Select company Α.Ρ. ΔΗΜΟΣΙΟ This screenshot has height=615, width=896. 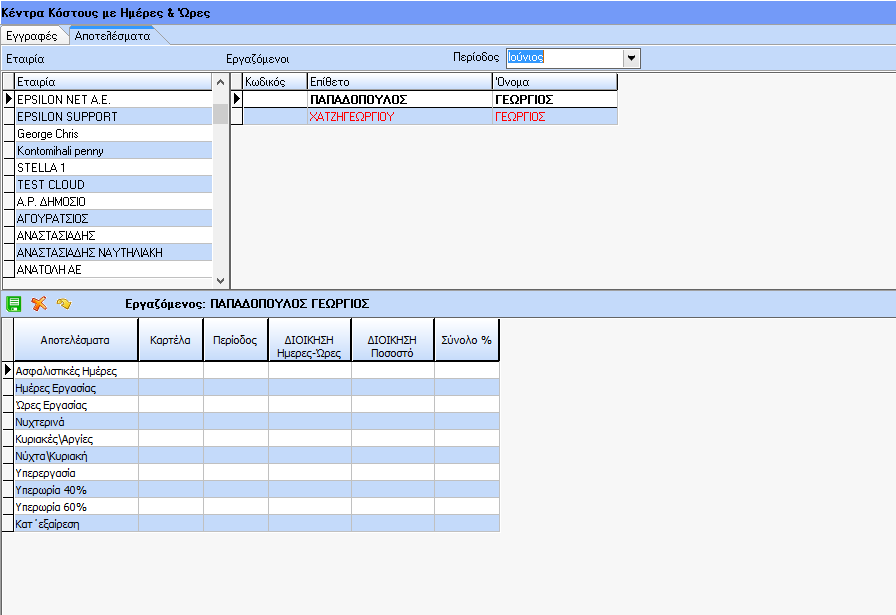click(114, 202)
